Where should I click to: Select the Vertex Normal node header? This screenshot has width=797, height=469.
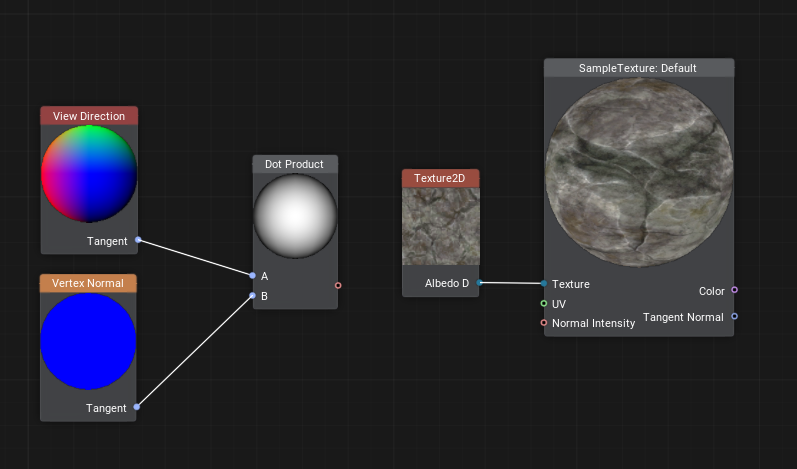click(88, 283)
